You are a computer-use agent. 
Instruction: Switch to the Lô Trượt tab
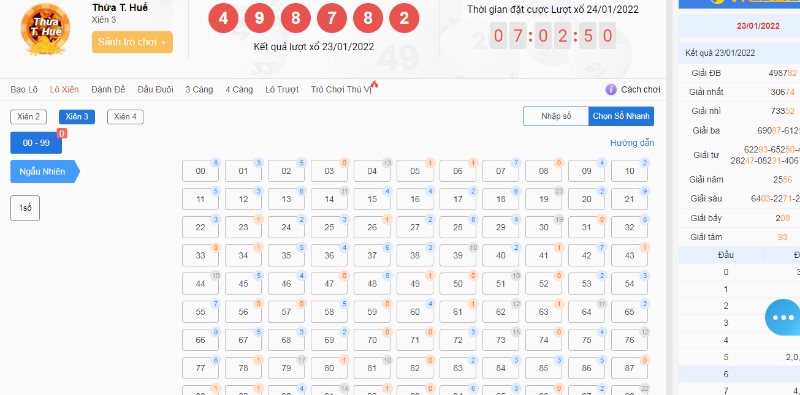(282, 89)
